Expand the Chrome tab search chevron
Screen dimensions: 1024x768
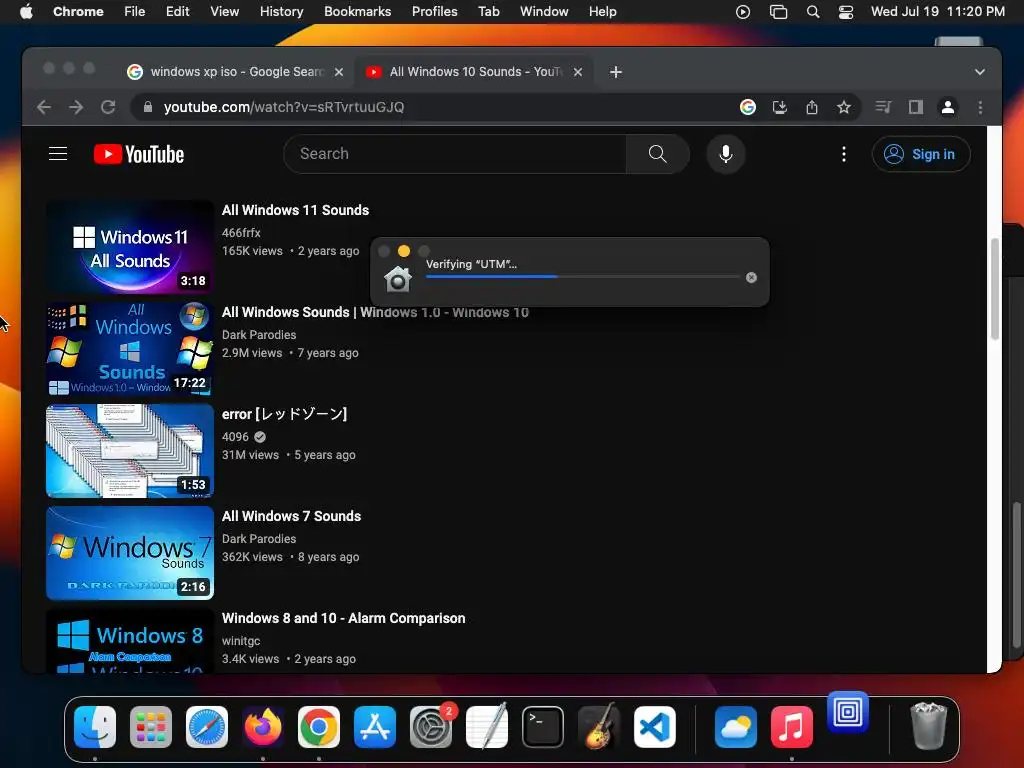[x=980, y=72]
